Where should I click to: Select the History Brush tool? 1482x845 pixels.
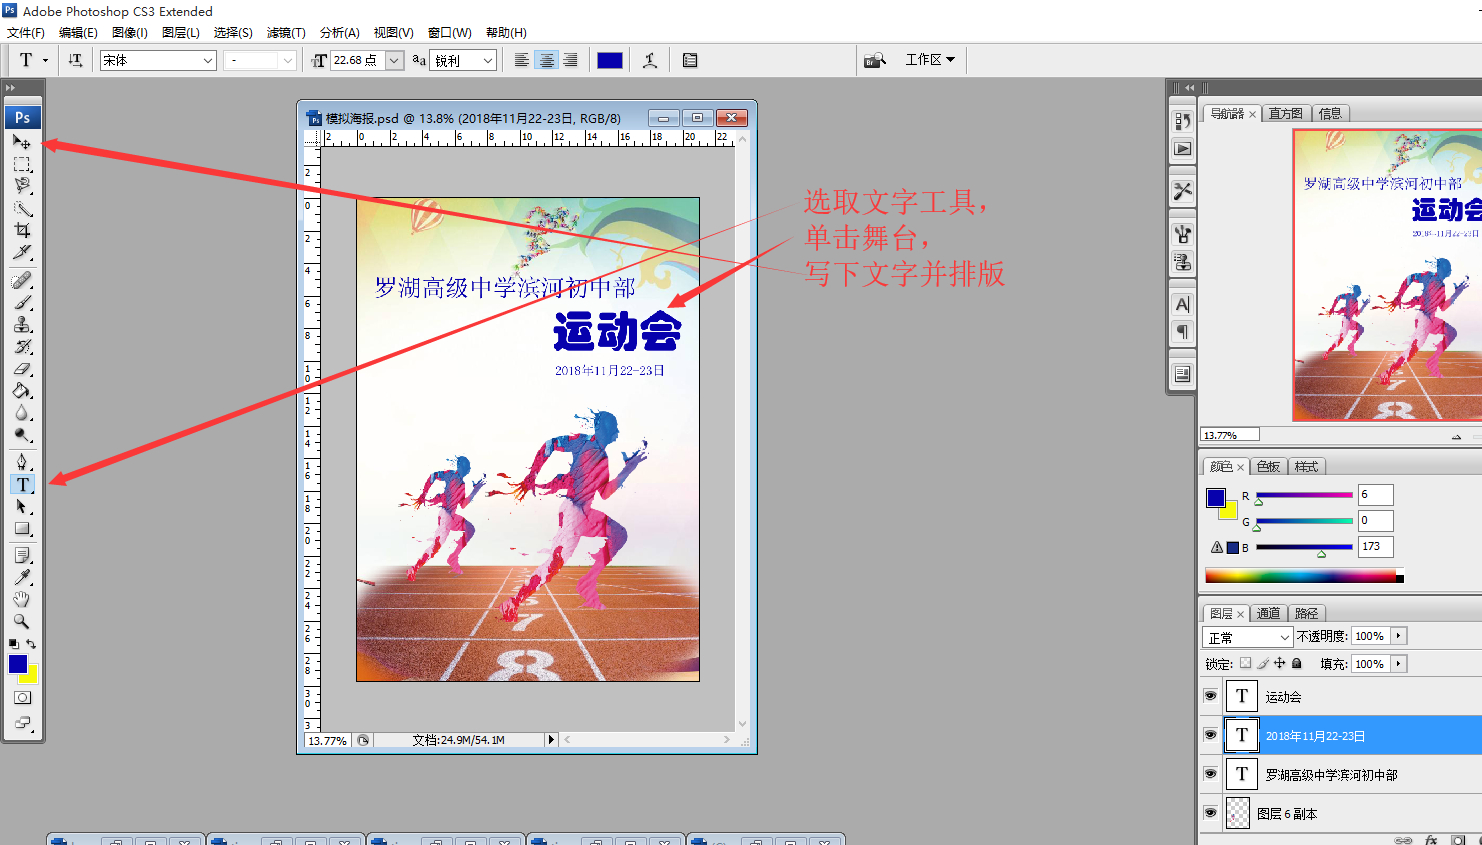[22, 346]
